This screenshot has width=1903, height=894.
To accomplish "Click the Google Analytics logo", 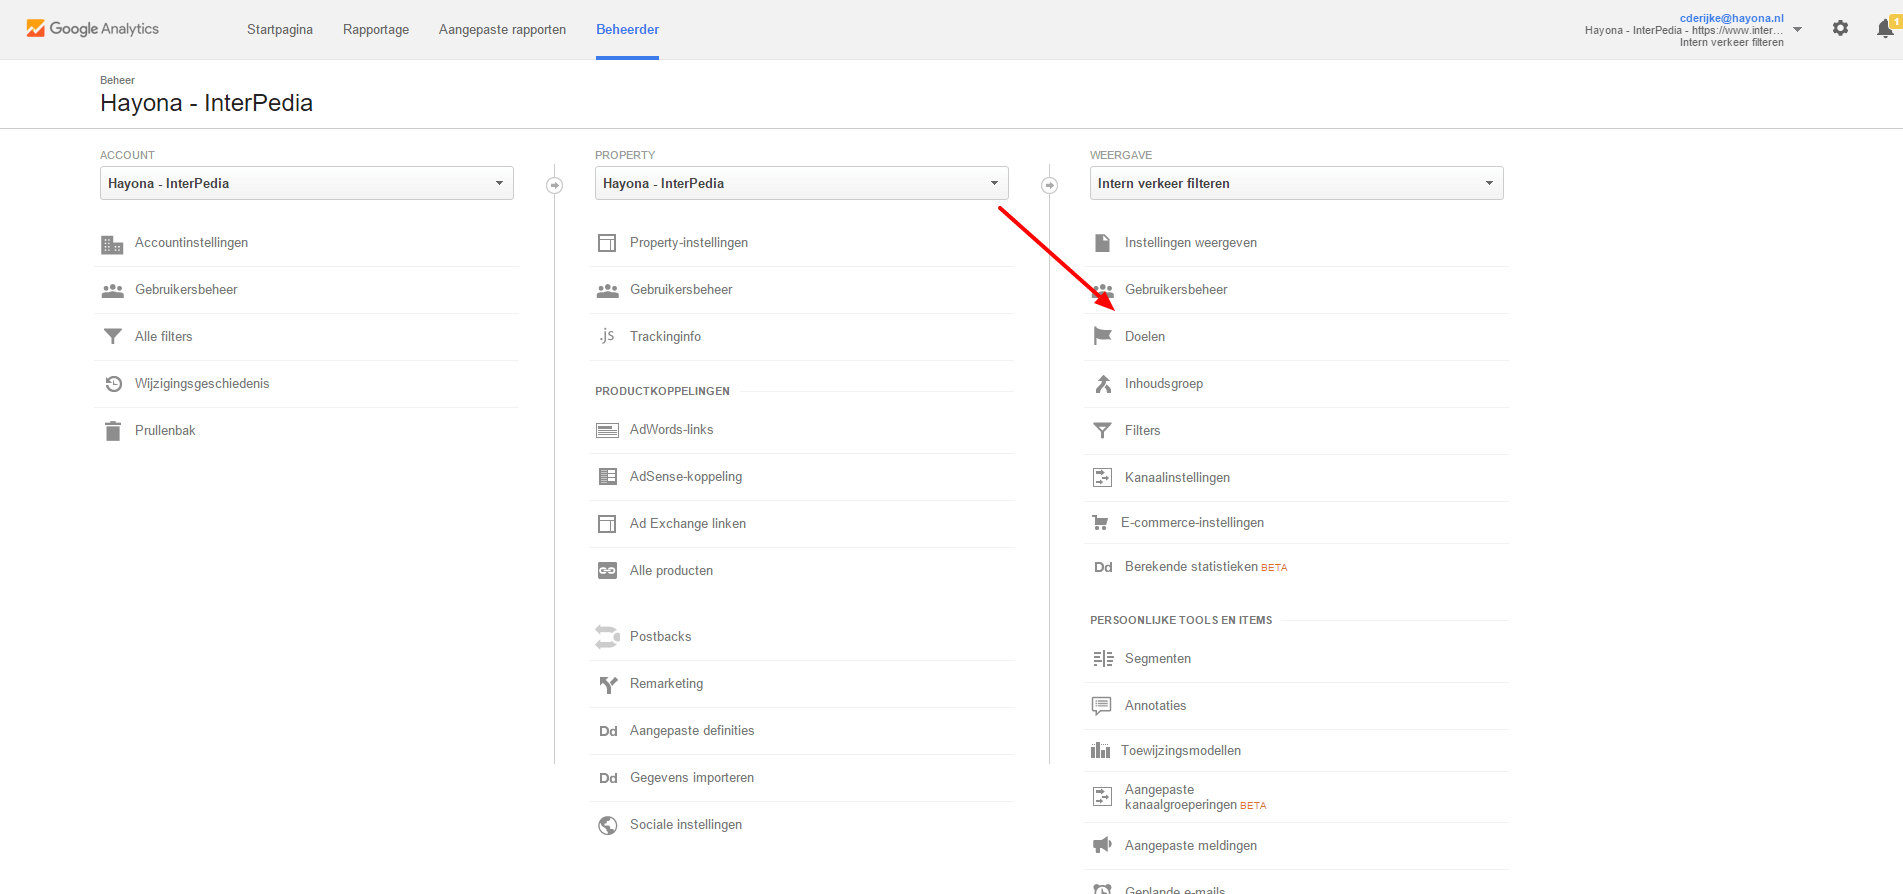I will pos(92,29).
